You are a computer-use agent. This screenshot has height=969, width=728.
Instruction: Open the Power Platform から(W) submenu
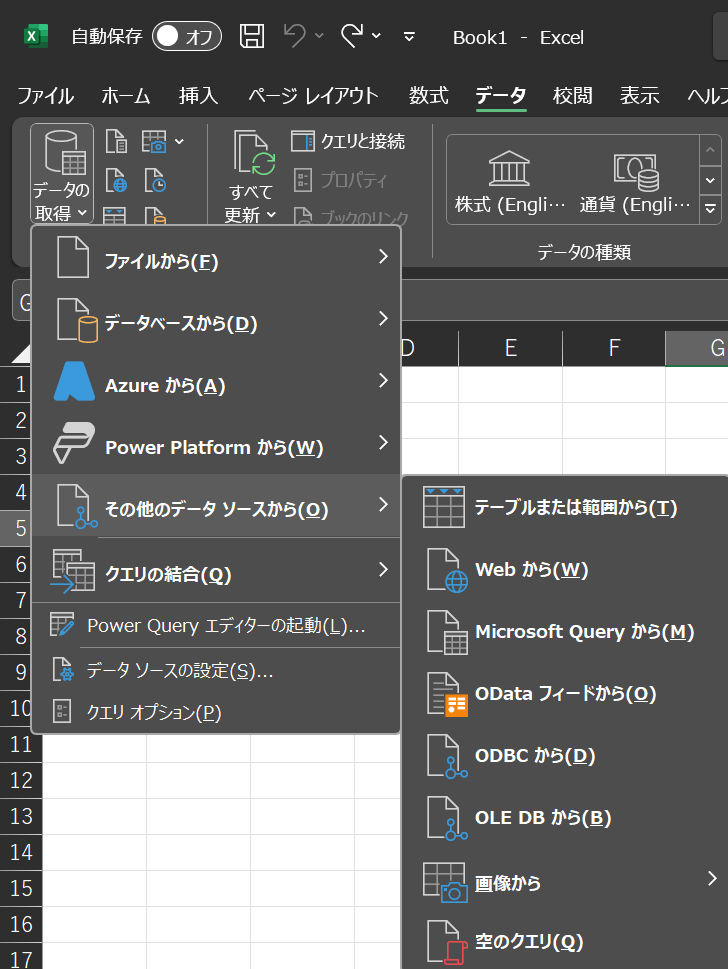click(x=216, y=443)
